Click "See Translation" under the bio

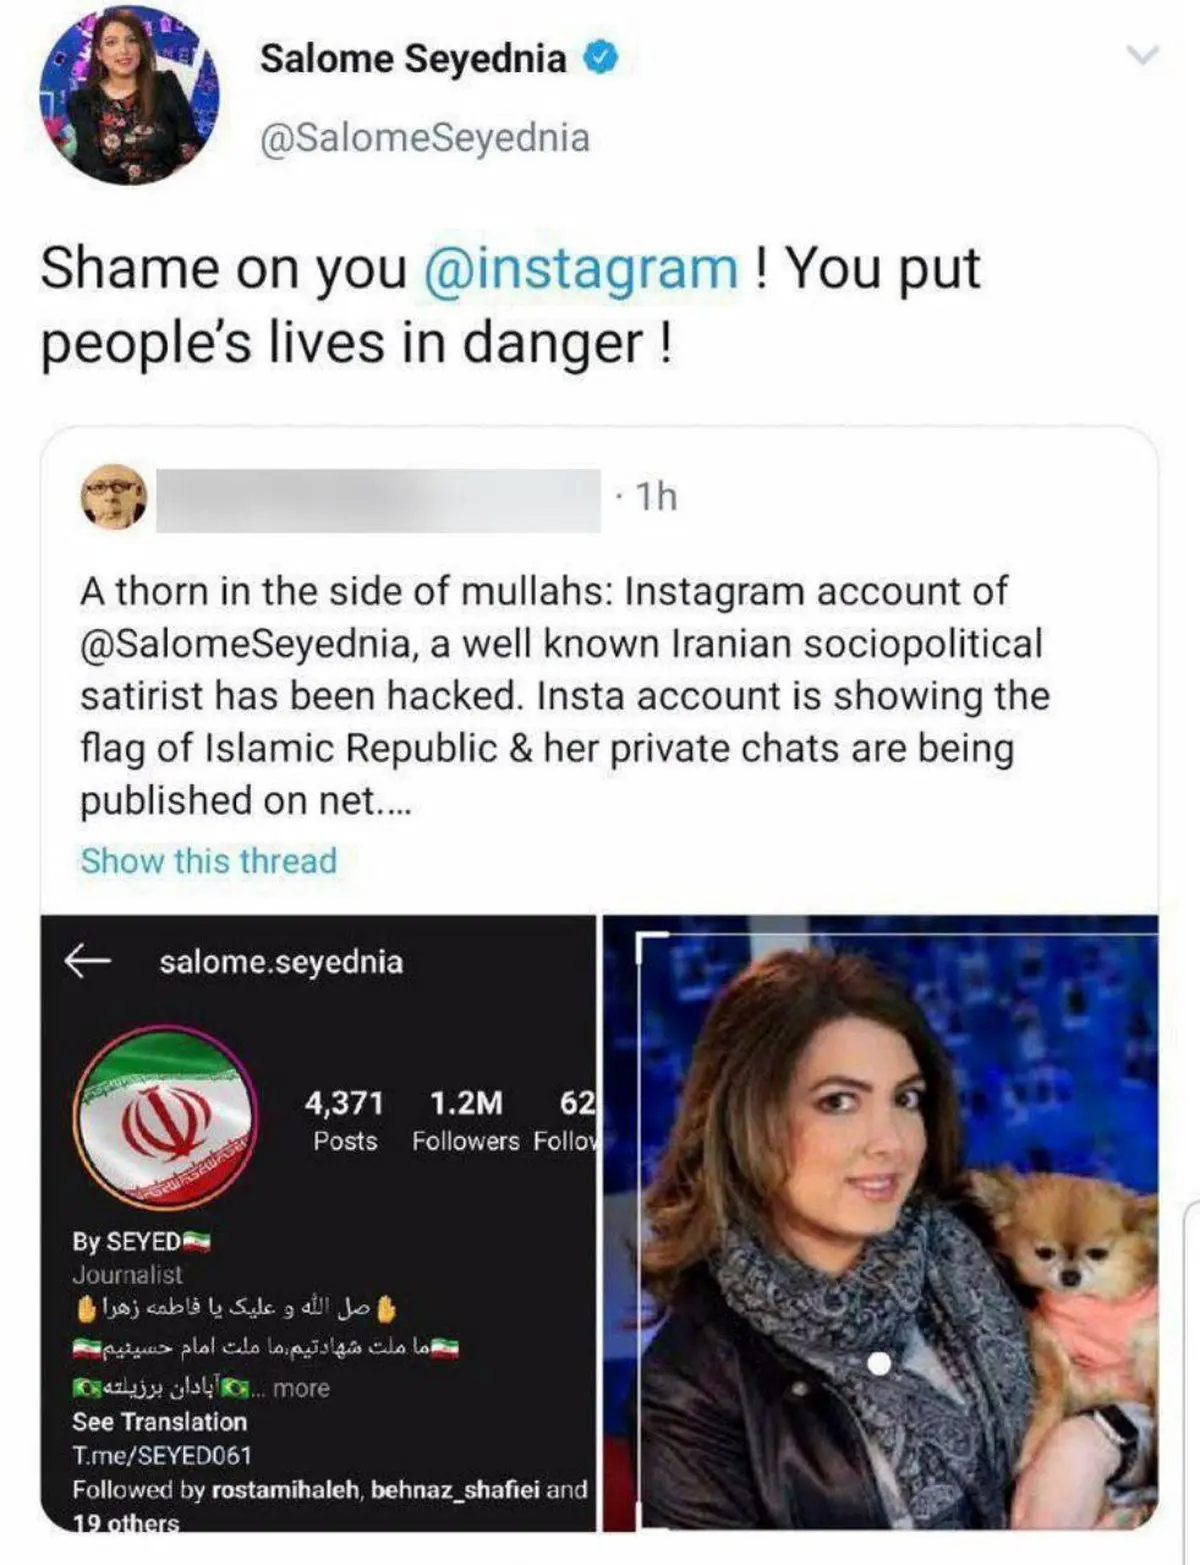point(159,1422)
